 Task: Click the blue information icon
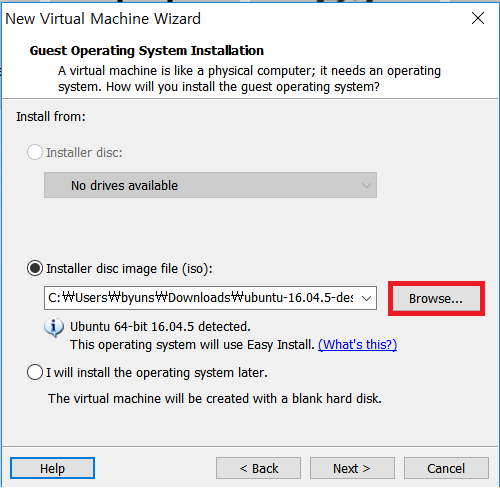click(x=54, y=328)
